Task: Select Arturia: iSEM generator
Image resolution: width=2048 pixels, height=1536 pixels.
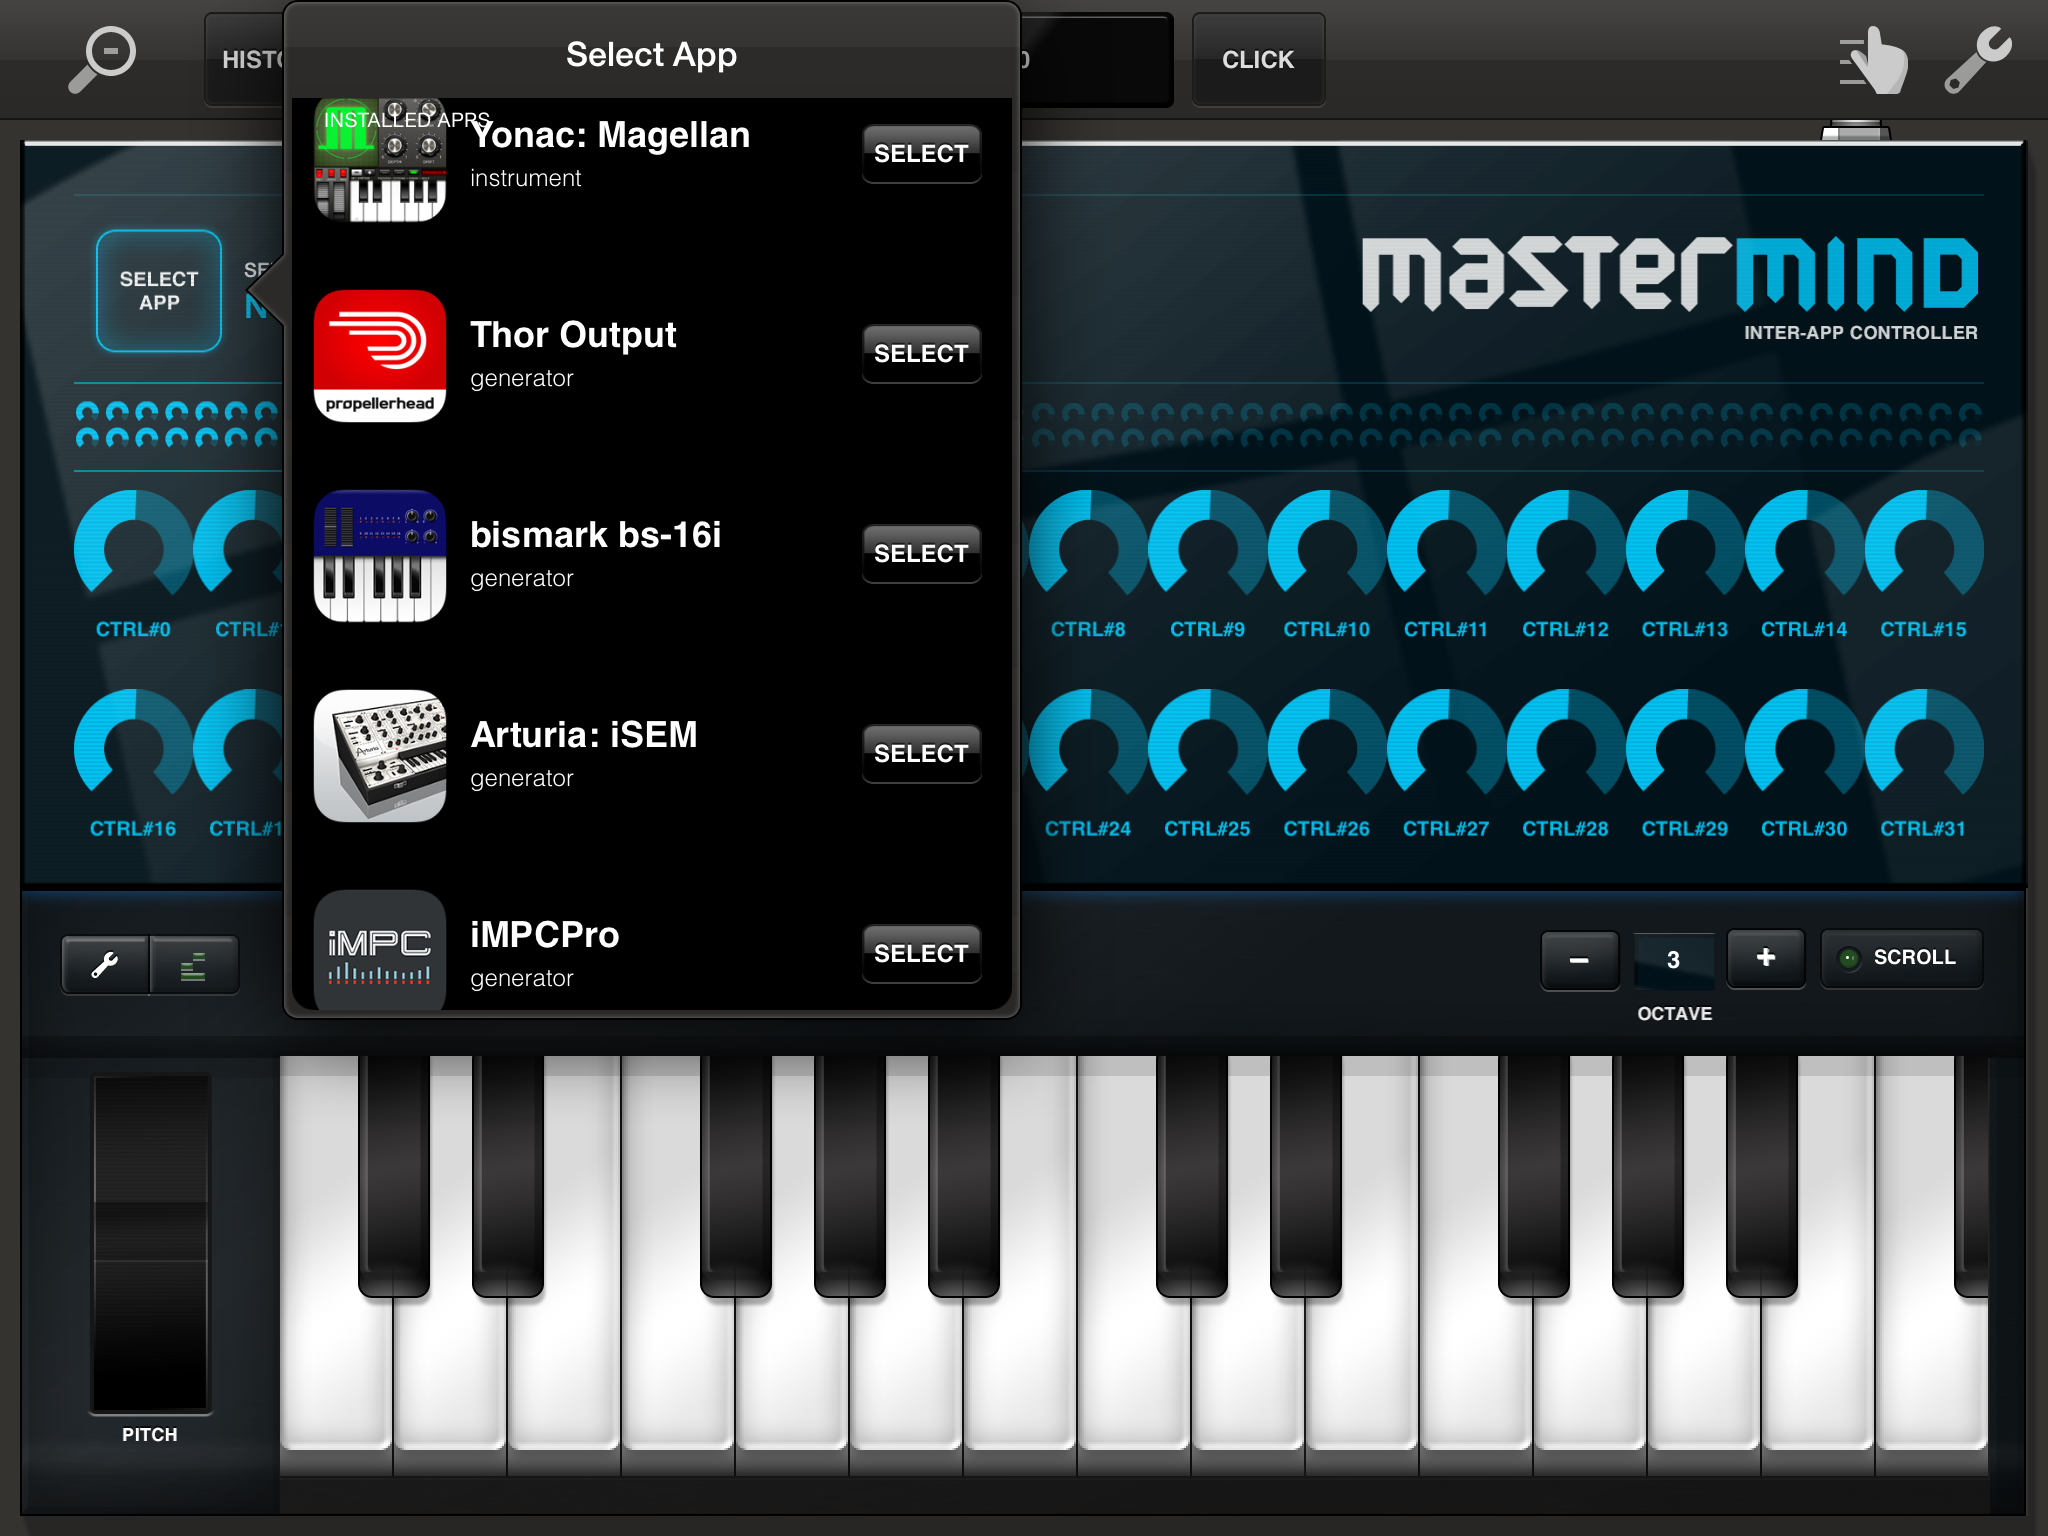Action: pyautogui.click(x=921, y=754)
